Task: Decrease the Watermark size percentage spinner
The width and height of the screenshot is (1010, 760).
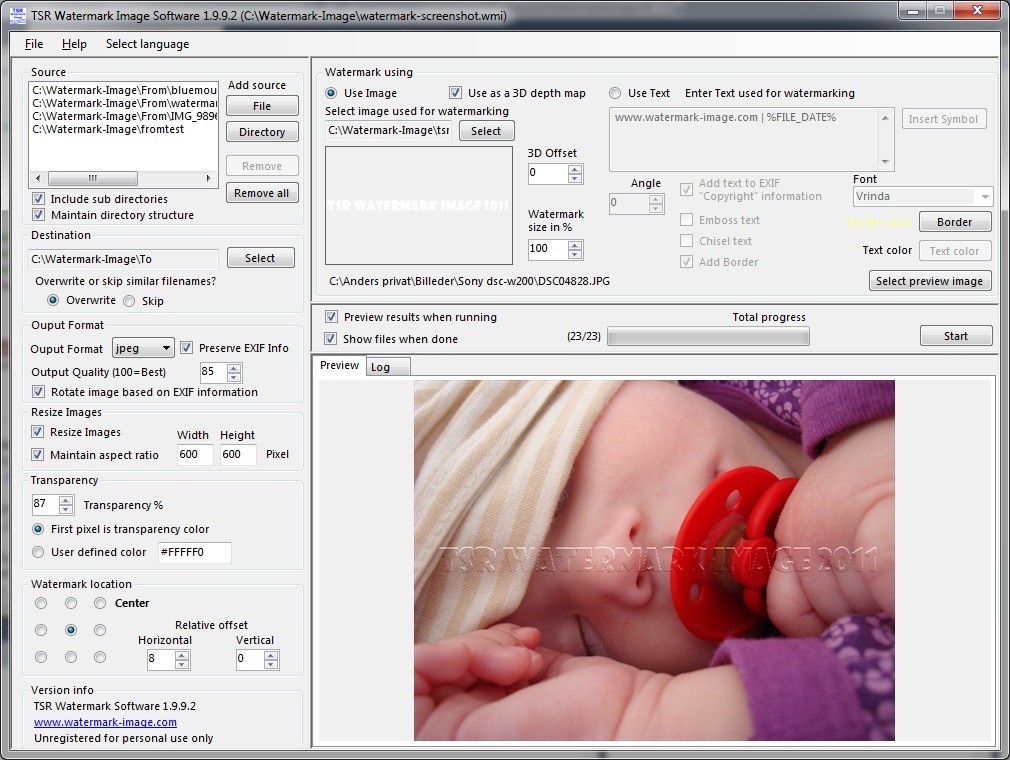Action: tap(575, 254)
